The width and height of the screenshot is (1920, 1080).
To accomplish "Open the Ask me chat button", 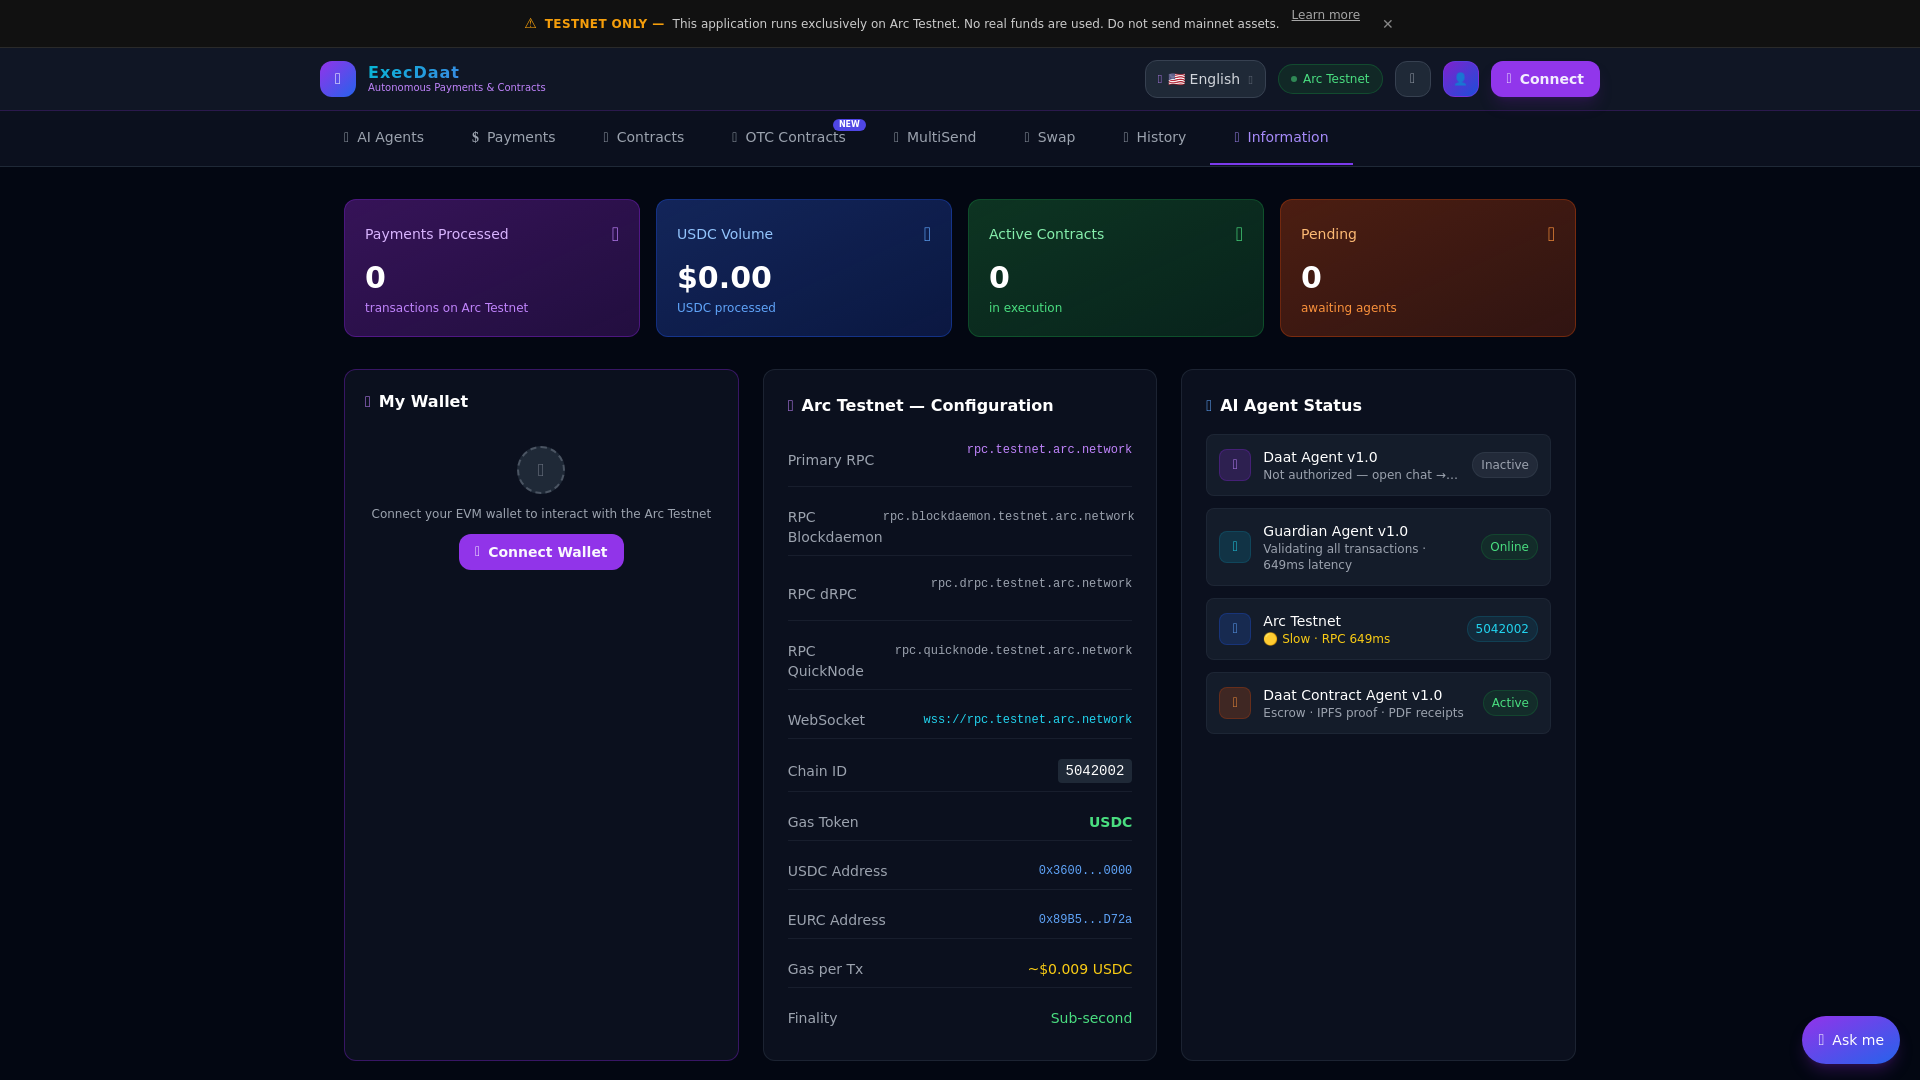I will [x=1850, y=1040].
